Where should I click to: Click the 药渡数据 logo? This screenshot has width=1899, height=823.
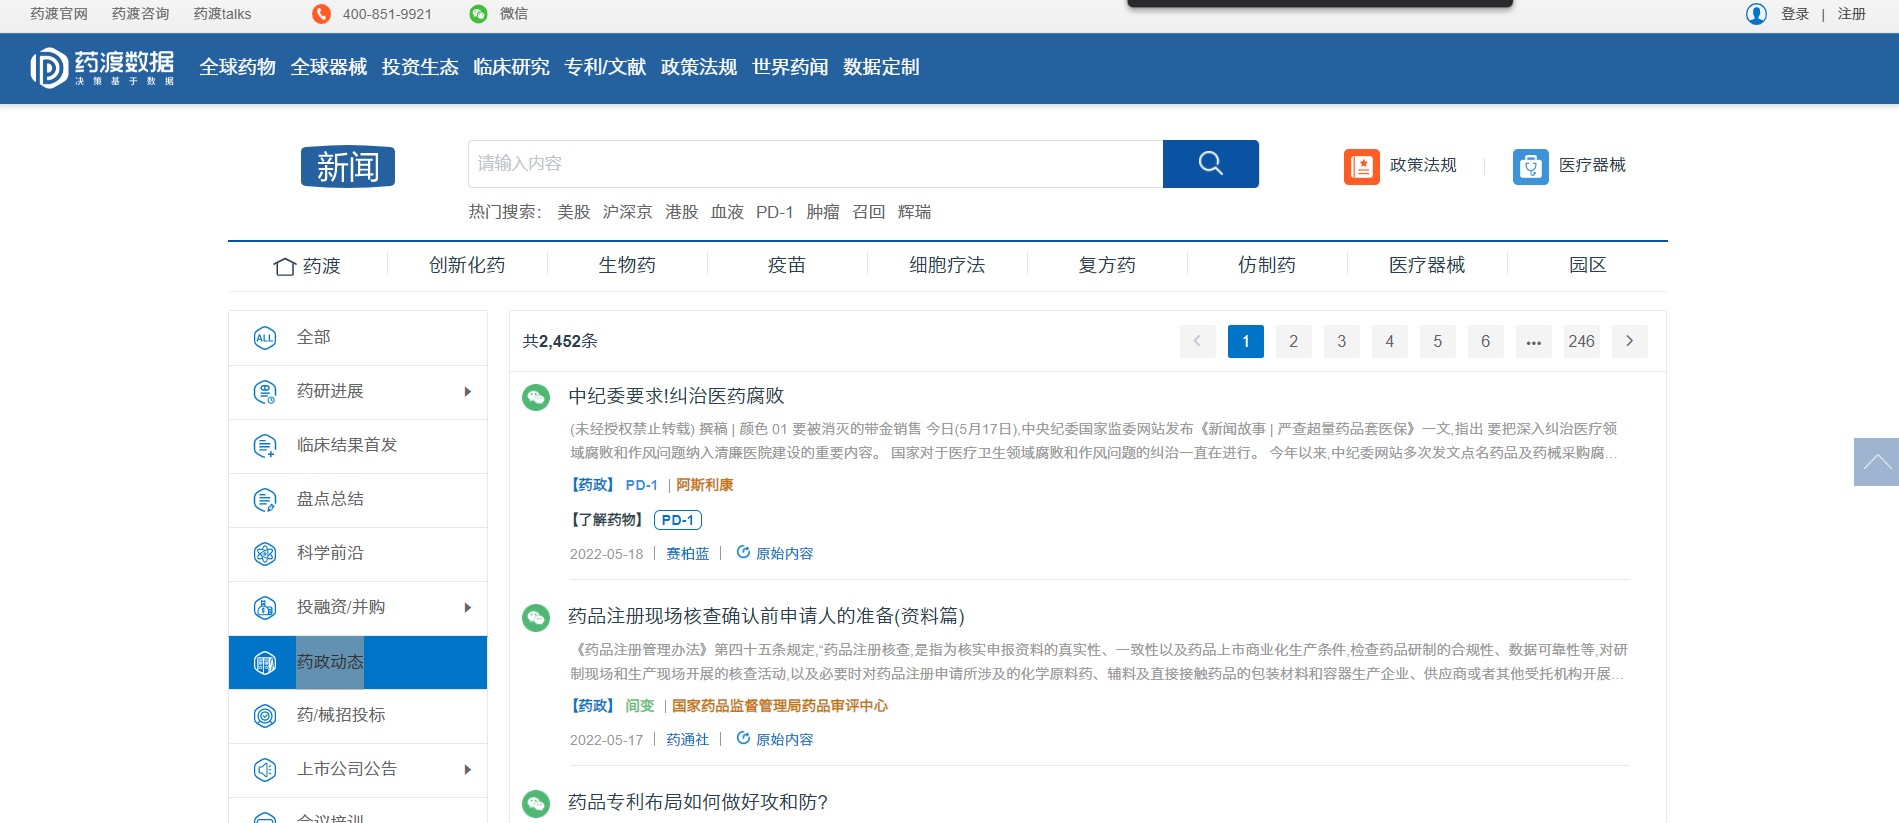[102, 67]
